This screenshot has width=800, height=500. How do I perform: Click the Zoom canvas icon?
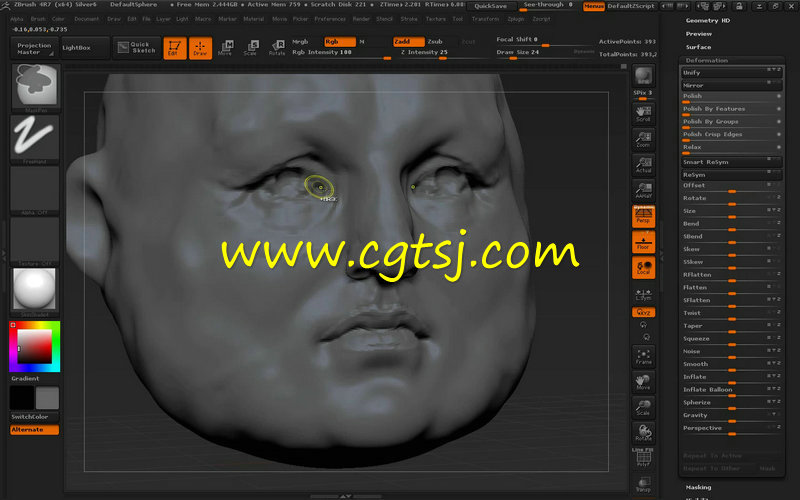click(x=643, y=139)
